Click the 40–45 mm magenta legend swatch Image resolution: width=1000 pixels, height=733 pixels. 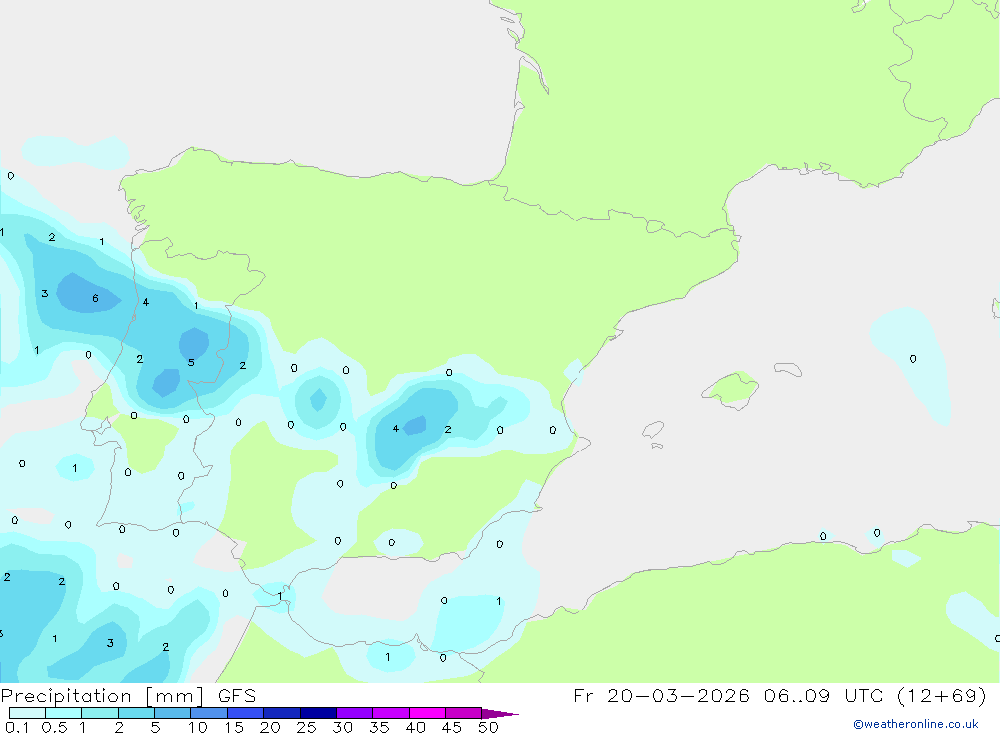(427, 713)
